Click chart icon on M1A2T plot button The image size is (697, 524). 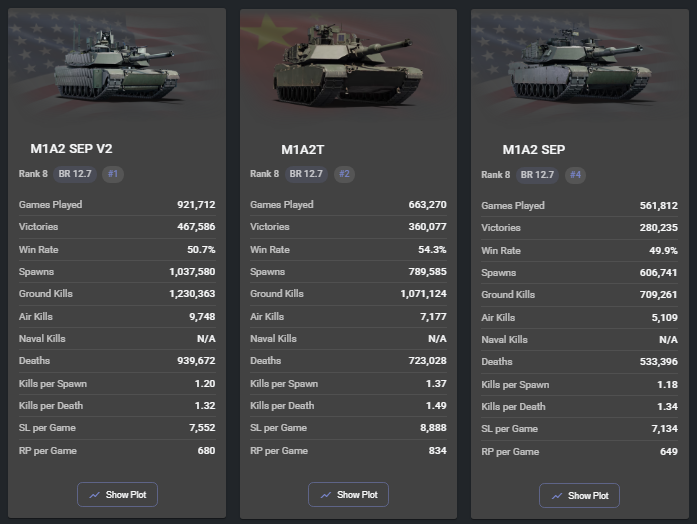coord(326,494)
